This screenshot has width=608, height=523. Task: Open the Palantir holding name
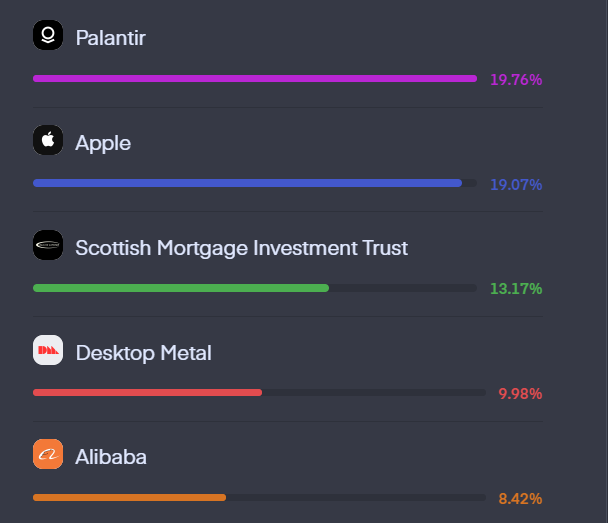111,38
